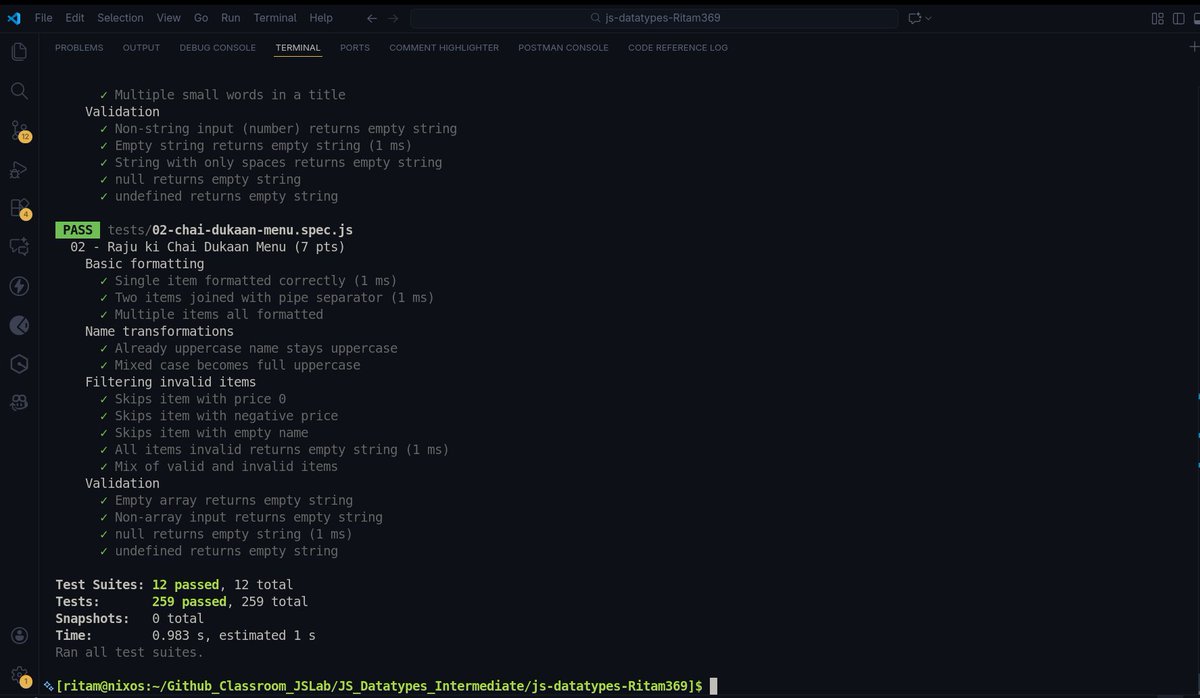Expand the chat dropdown chevron
Screen dimensions: 1200x698
(x=928, y=18)
